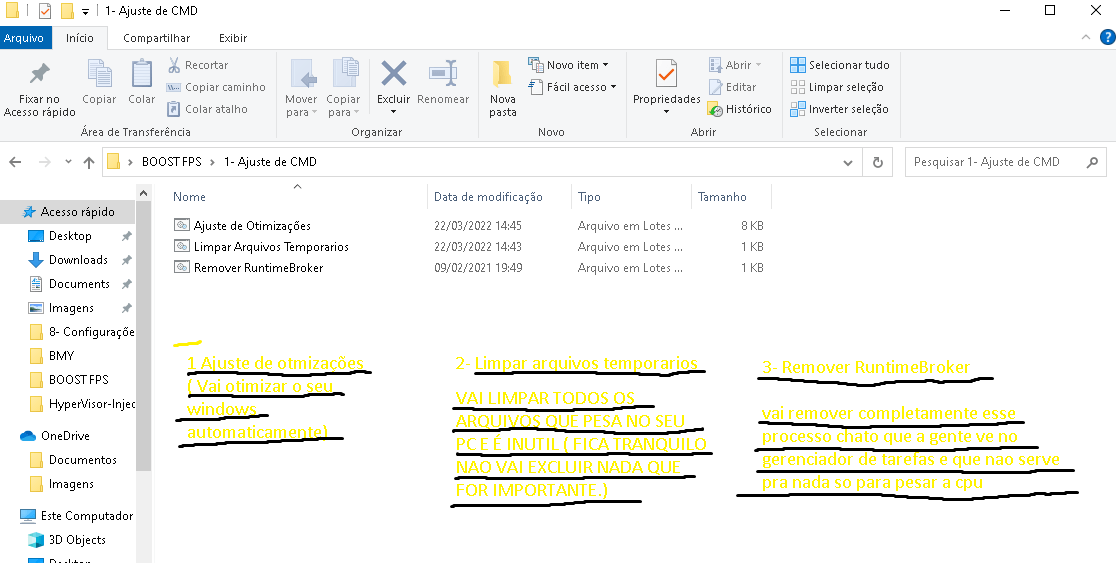1116x563 pixels.
Task: Open Quick Access Toolbar customize dropdown
Action: pos(85,11)
